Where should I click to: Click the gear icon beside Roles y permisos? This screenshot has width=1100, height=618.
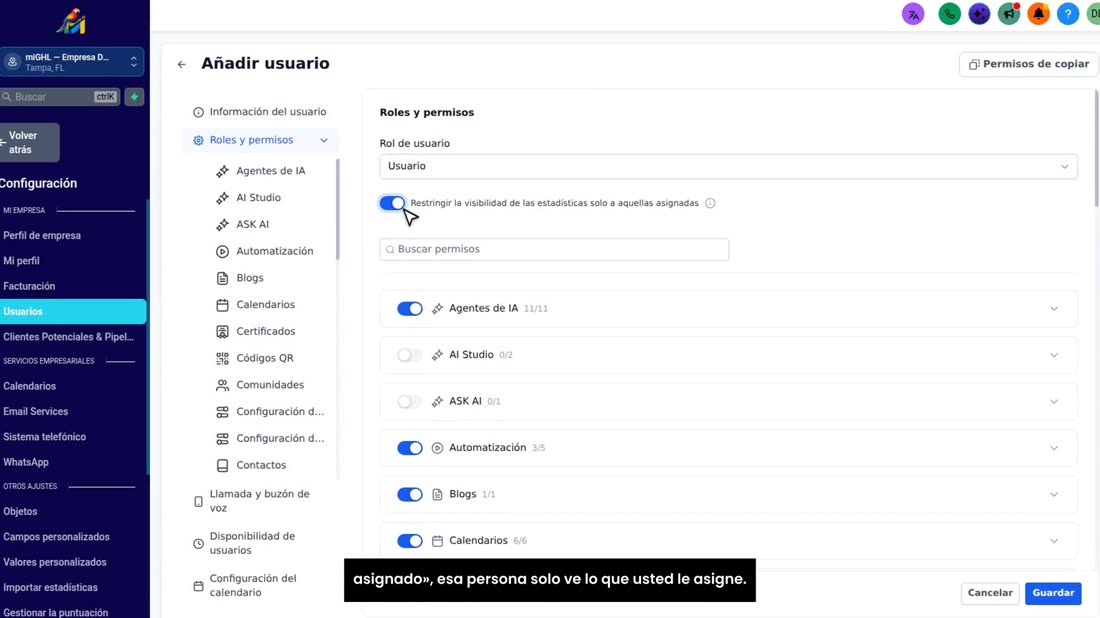(199, 140)
